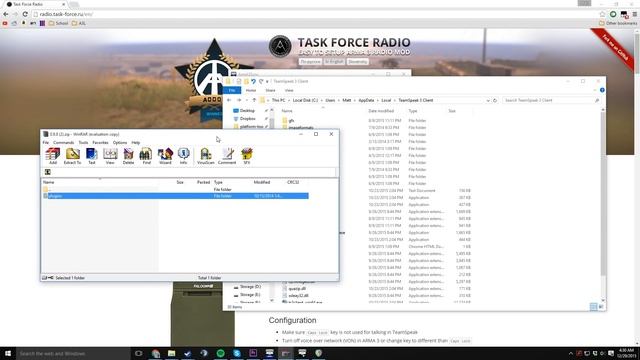This screenshot has height=360, width=640.
Task: Click the Chrome address bar
Action: [x=314, y=14]
